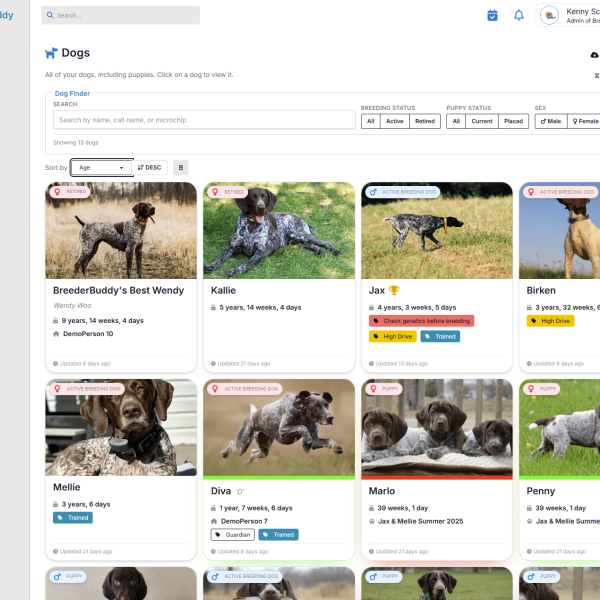The height and width of the screenshot is (600, 600).
Task: Click Marlo's puppies photo
Action: coord(437,428)
